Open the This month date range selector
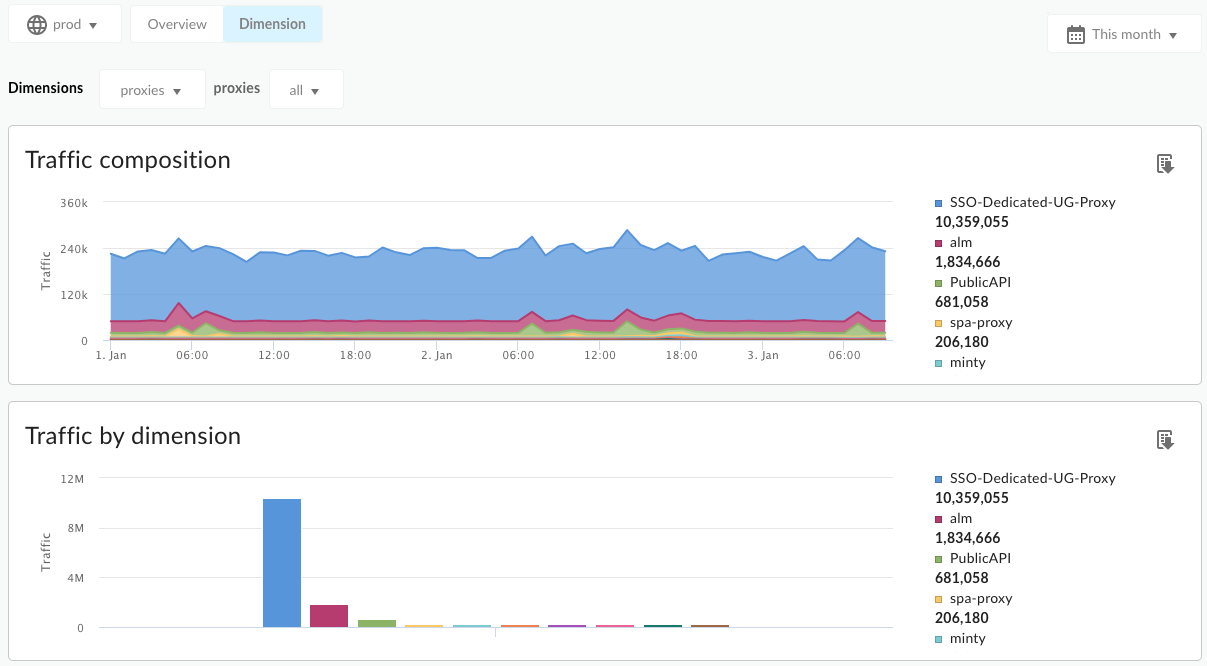This screenshot has width=1207, height=666. click(1124, 33)
